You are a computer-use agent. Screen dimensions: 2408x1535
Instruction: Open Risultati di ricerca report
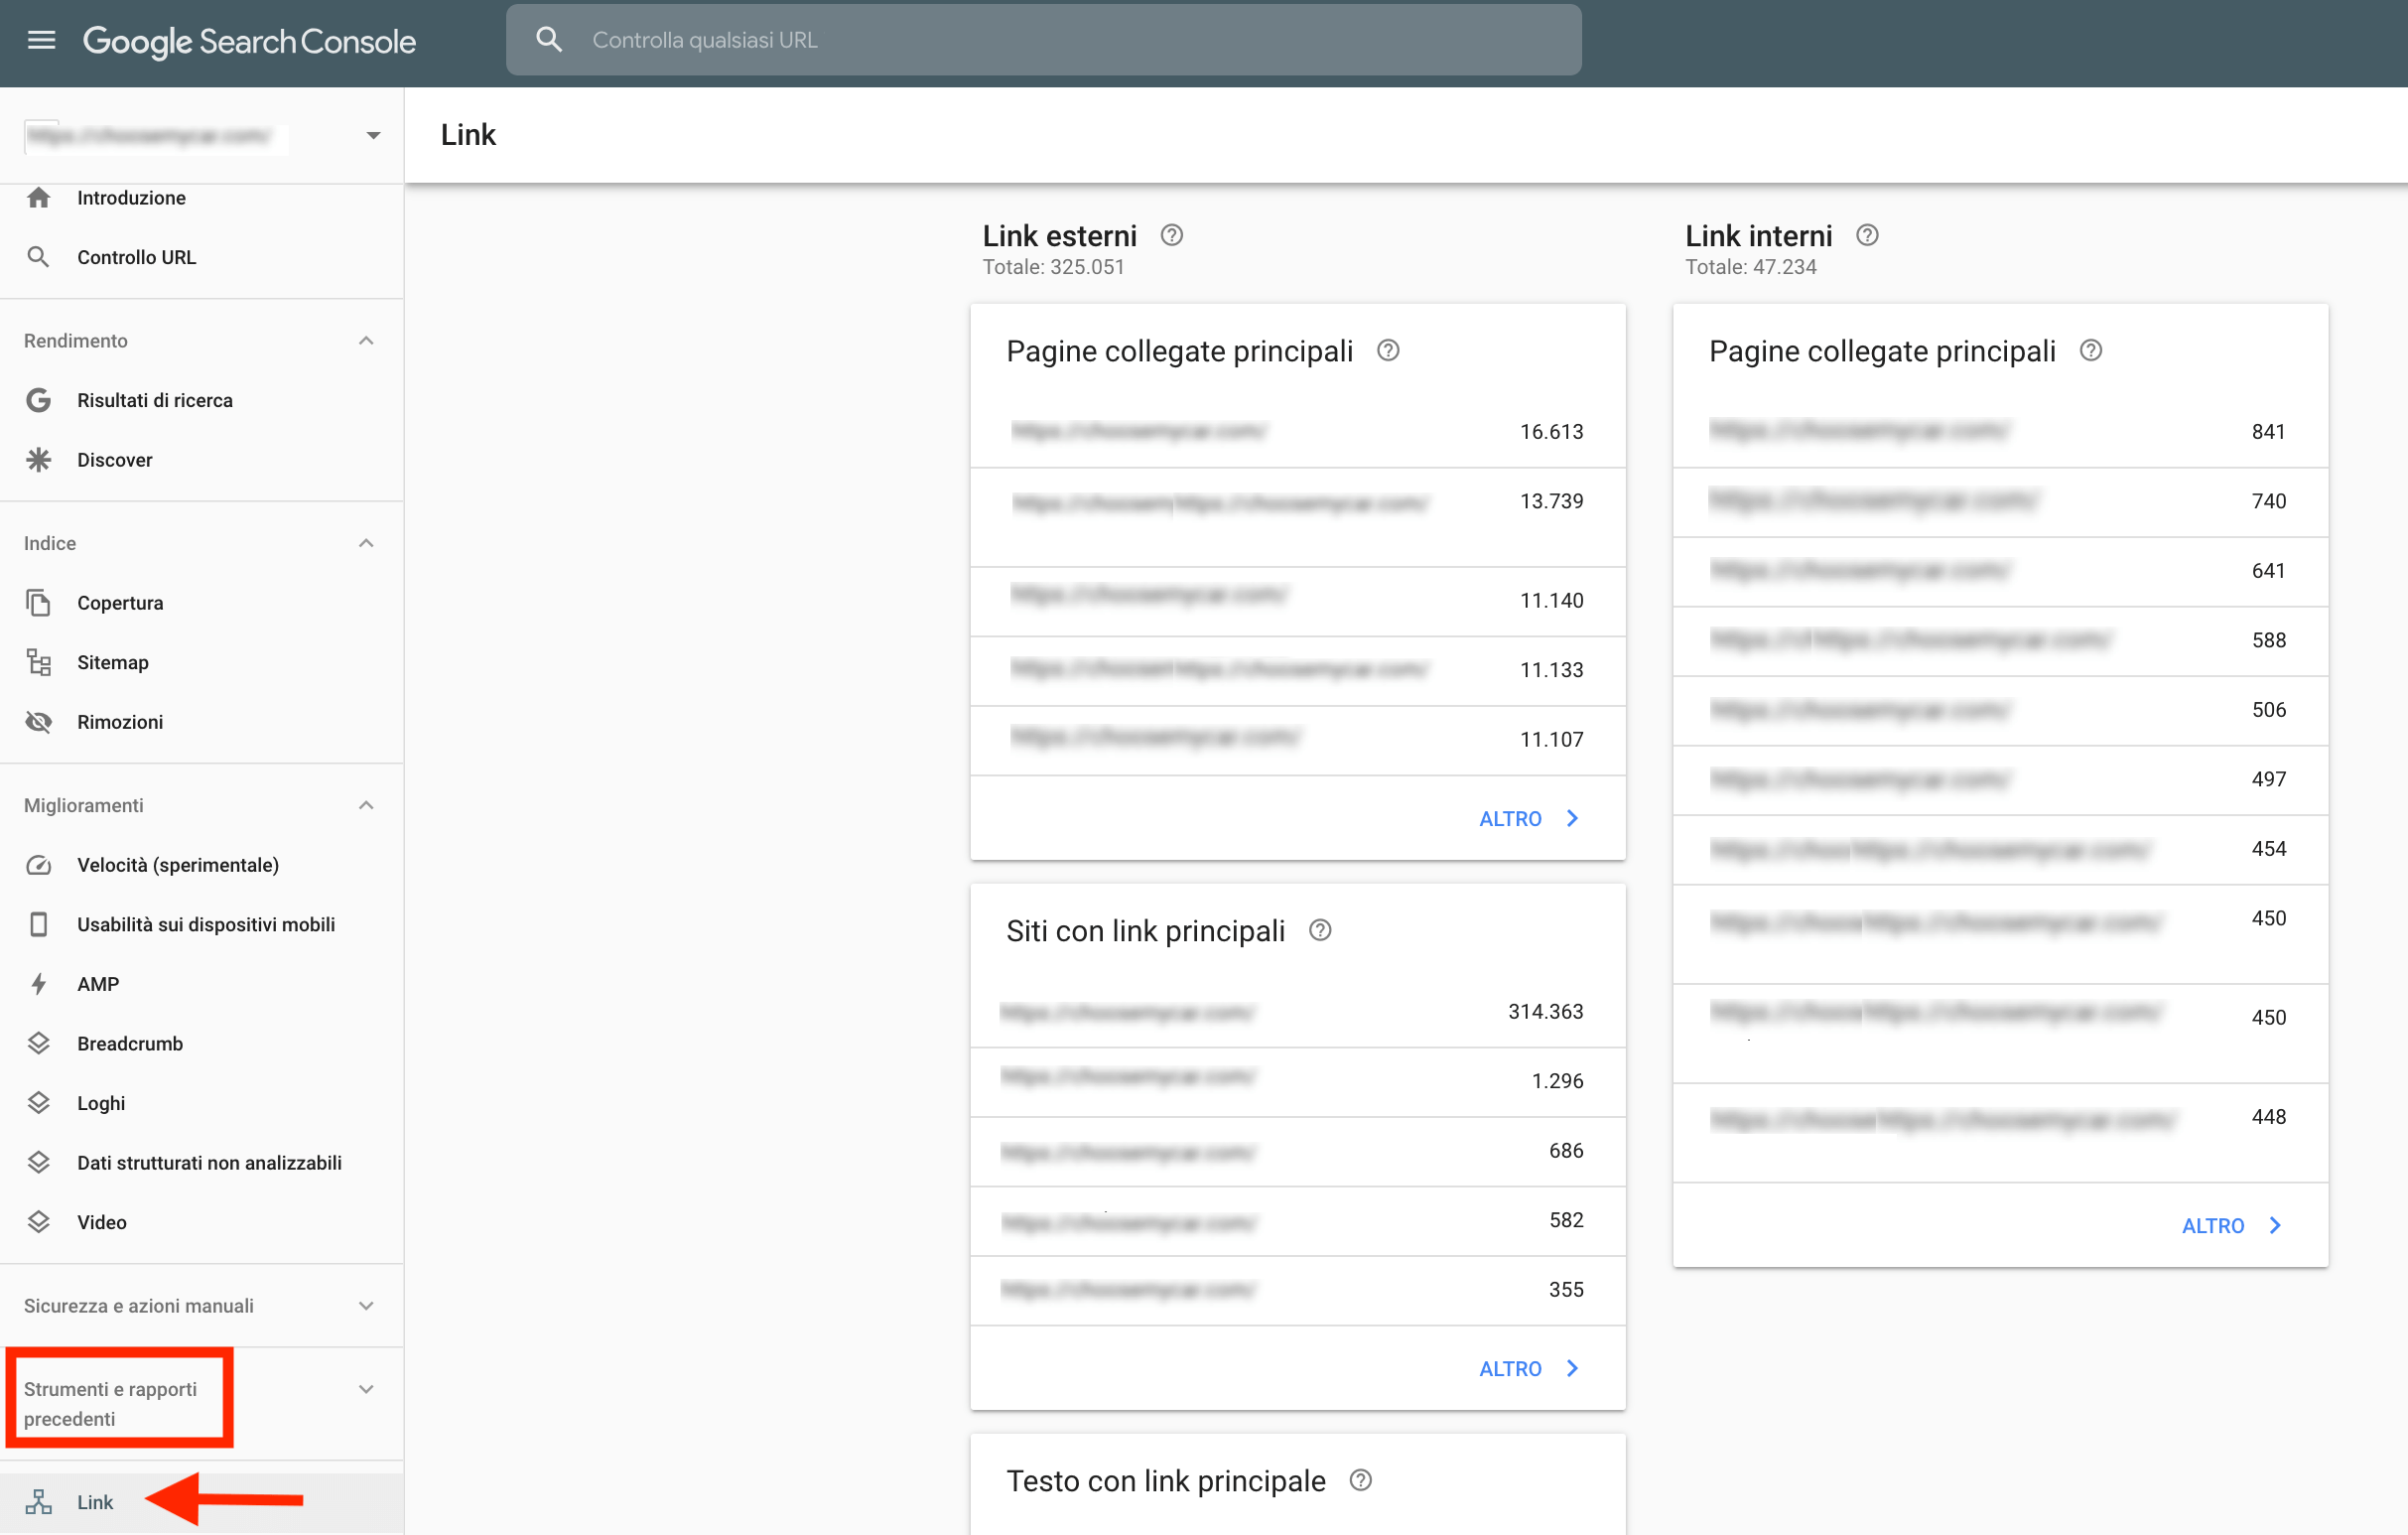click(x=155, y=400)
